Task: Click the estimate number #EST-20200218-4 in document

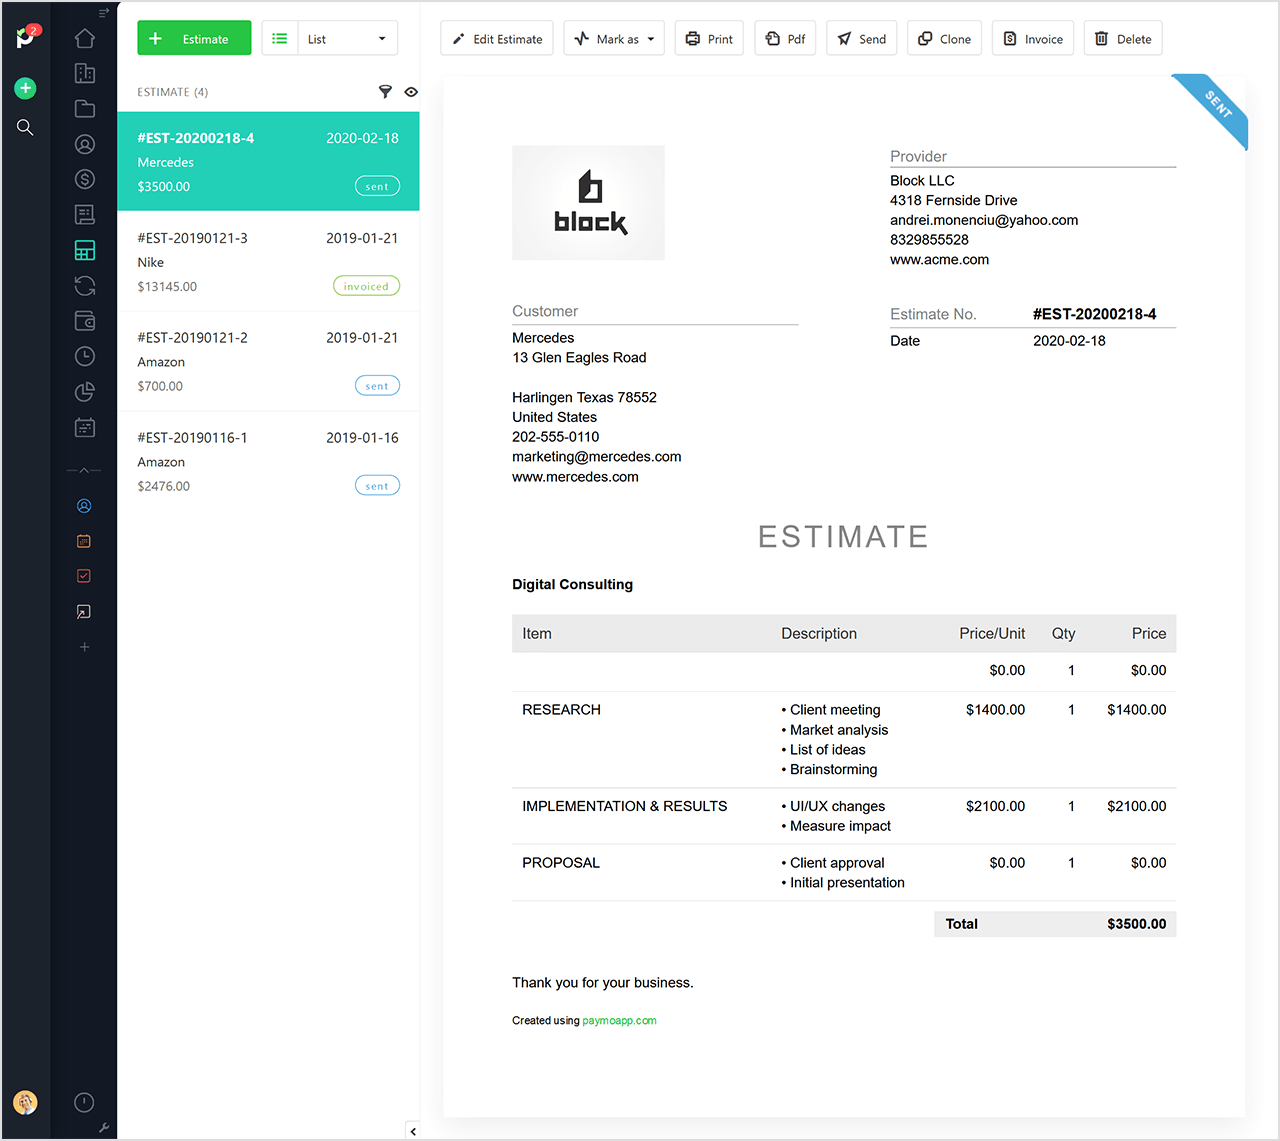Action: click(1094, 314)
